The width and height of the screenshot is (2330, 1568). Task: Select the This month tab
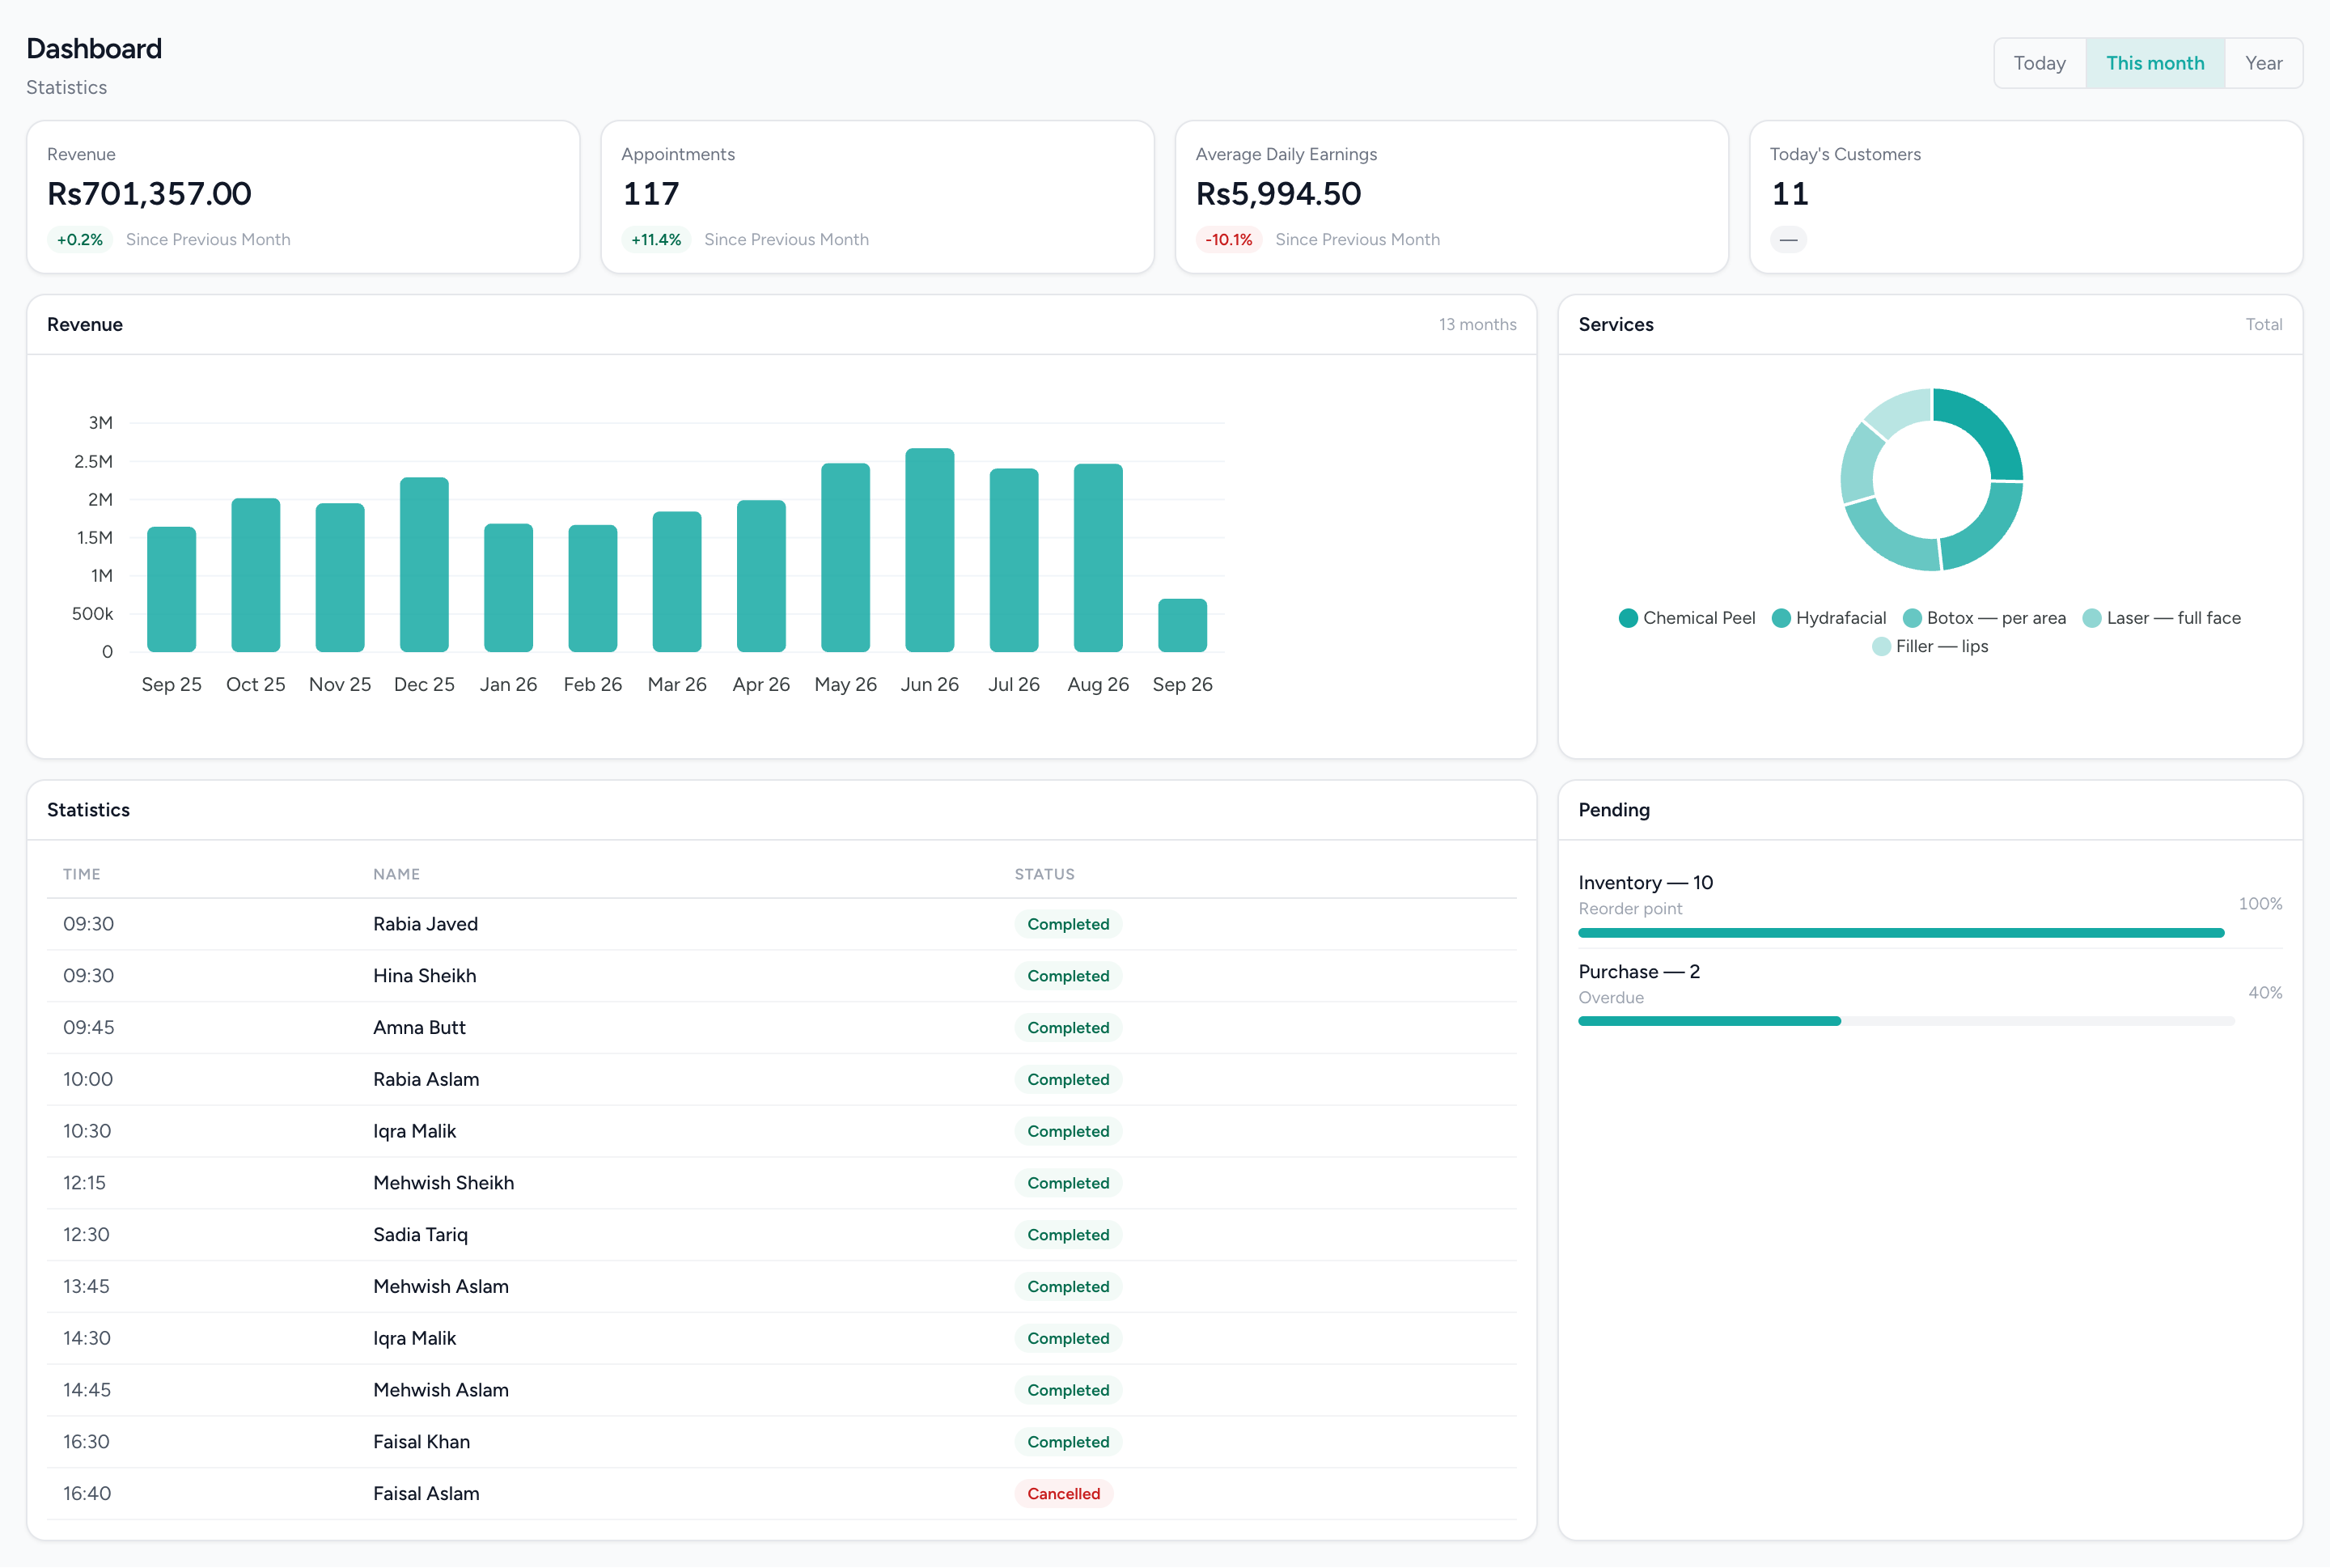[2155, 63]
